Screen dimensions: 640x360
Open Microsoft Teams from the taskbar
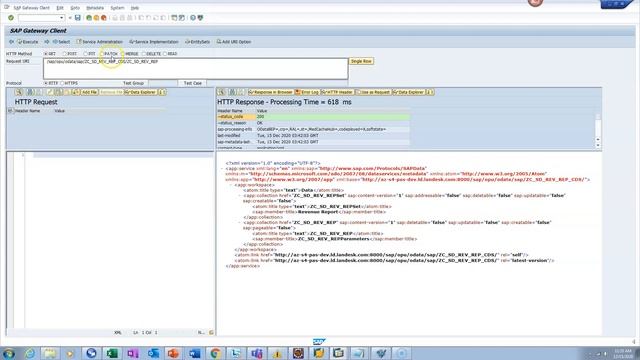point(257,353)
